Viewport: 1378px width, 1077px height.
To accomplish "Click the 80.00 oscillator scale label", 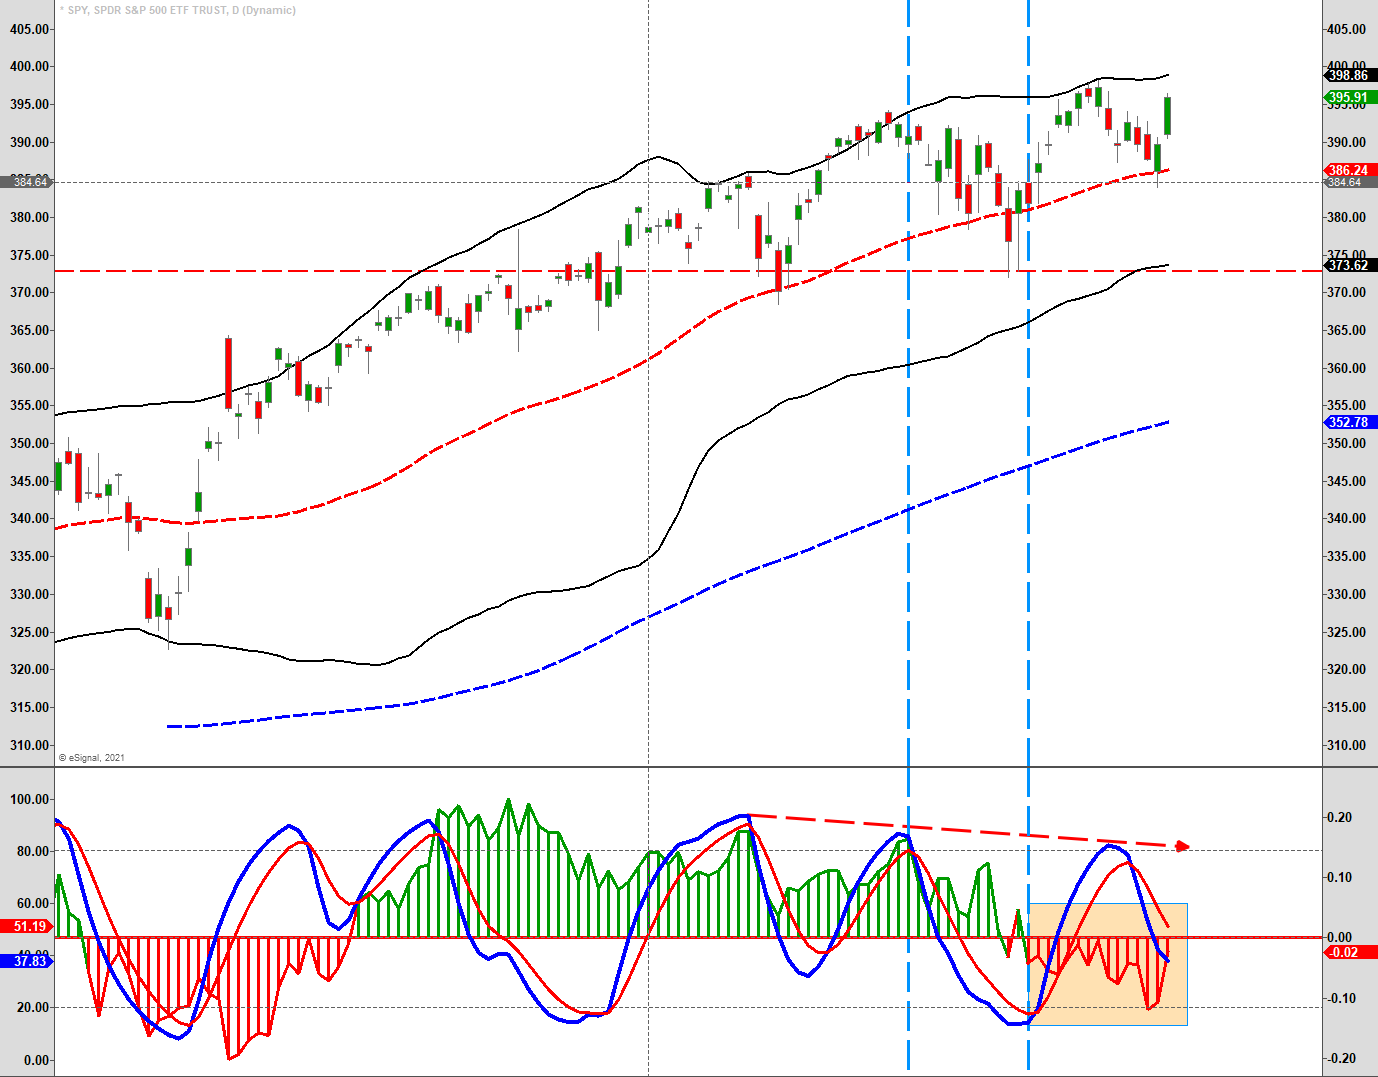I will (32, 851).
